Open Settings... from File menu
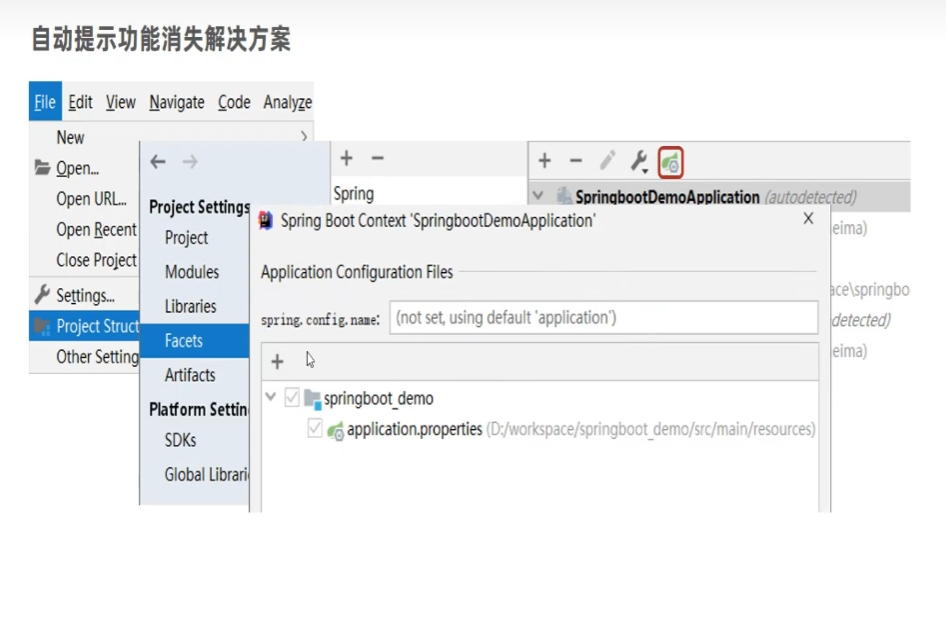This screenshot has width=946, height=634. tap(85, 296)
